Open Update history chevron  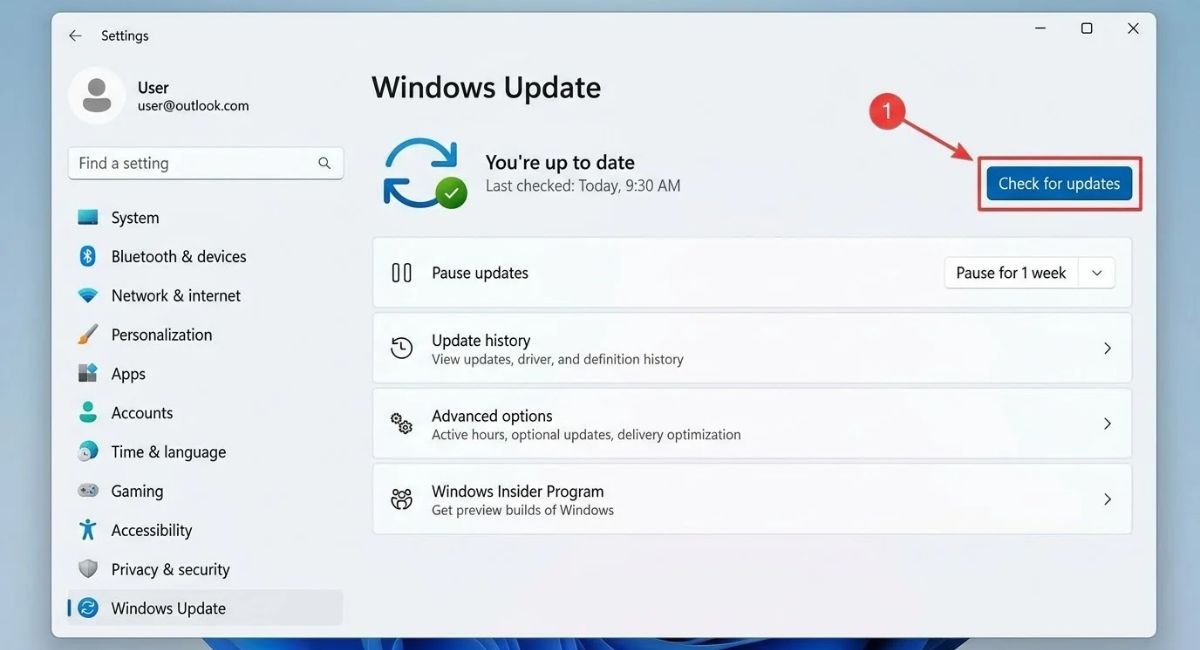pyautogui.click(x=1107, y=348)
